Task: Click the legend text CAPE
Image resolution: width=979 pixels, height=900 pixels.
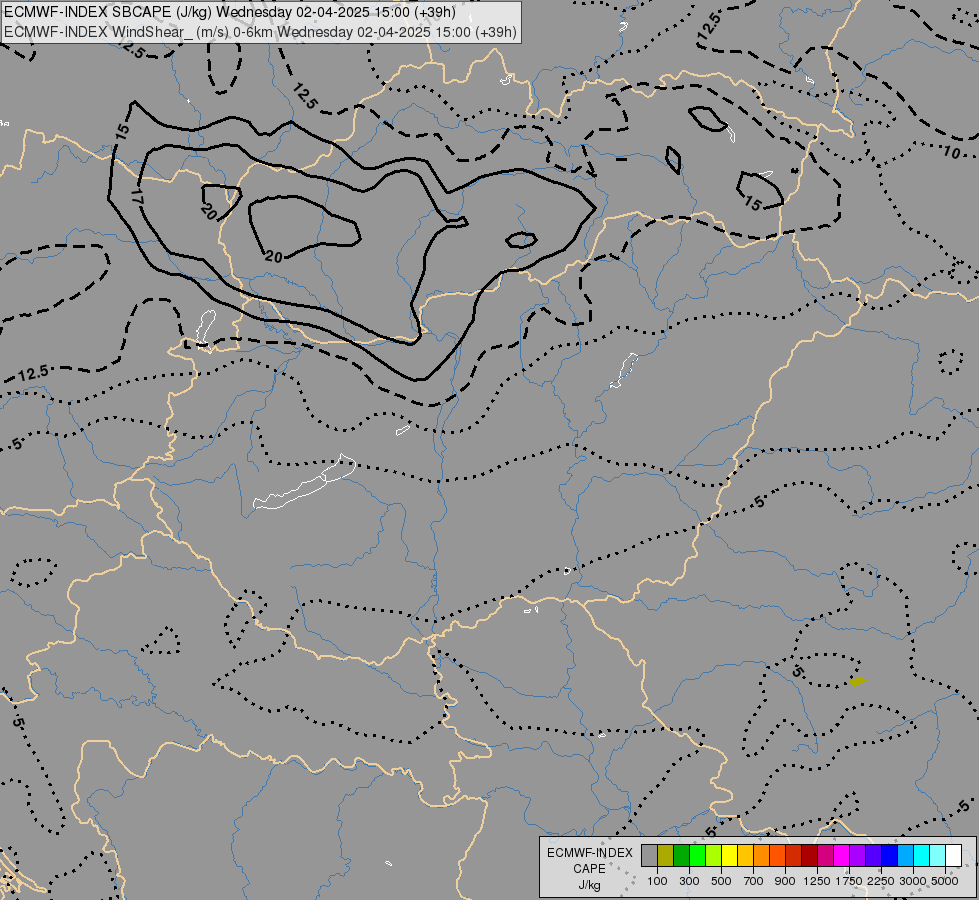Action: pos(589,869)
